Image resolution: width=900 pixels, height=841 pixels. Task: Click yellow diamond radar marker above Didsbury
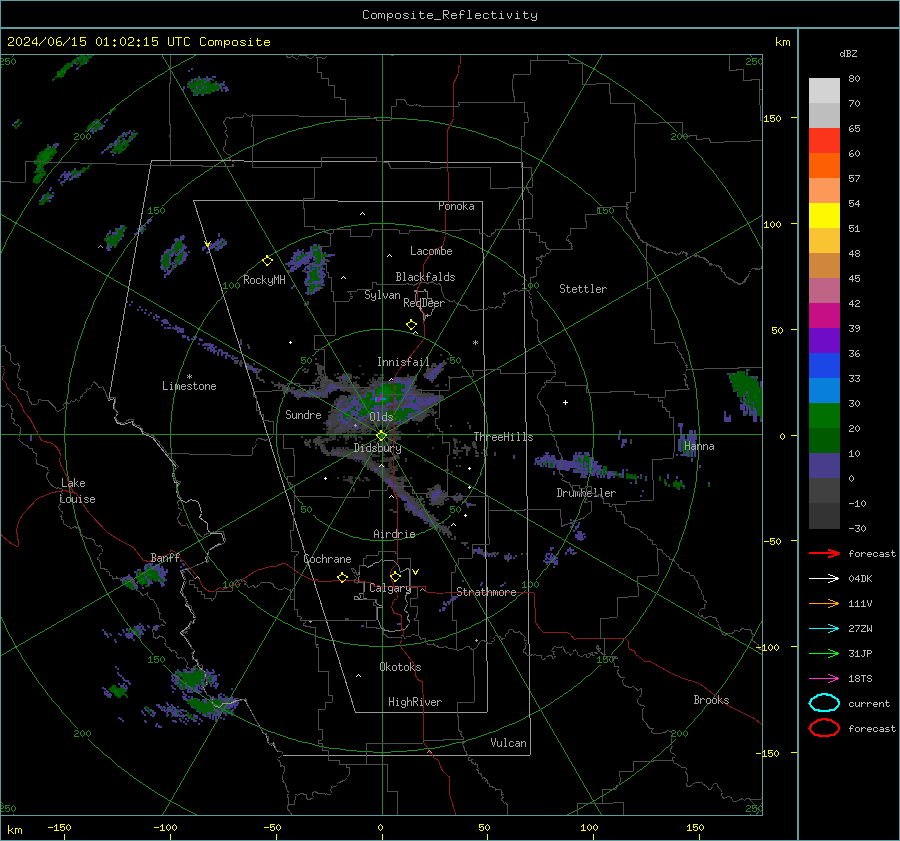(x=381, y=436)
